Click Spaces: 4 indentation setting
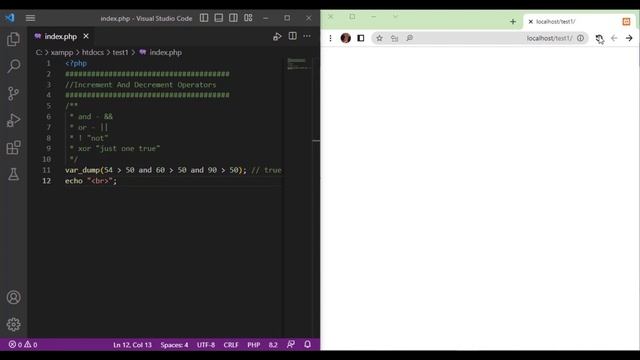 click(x=174, y=345)
